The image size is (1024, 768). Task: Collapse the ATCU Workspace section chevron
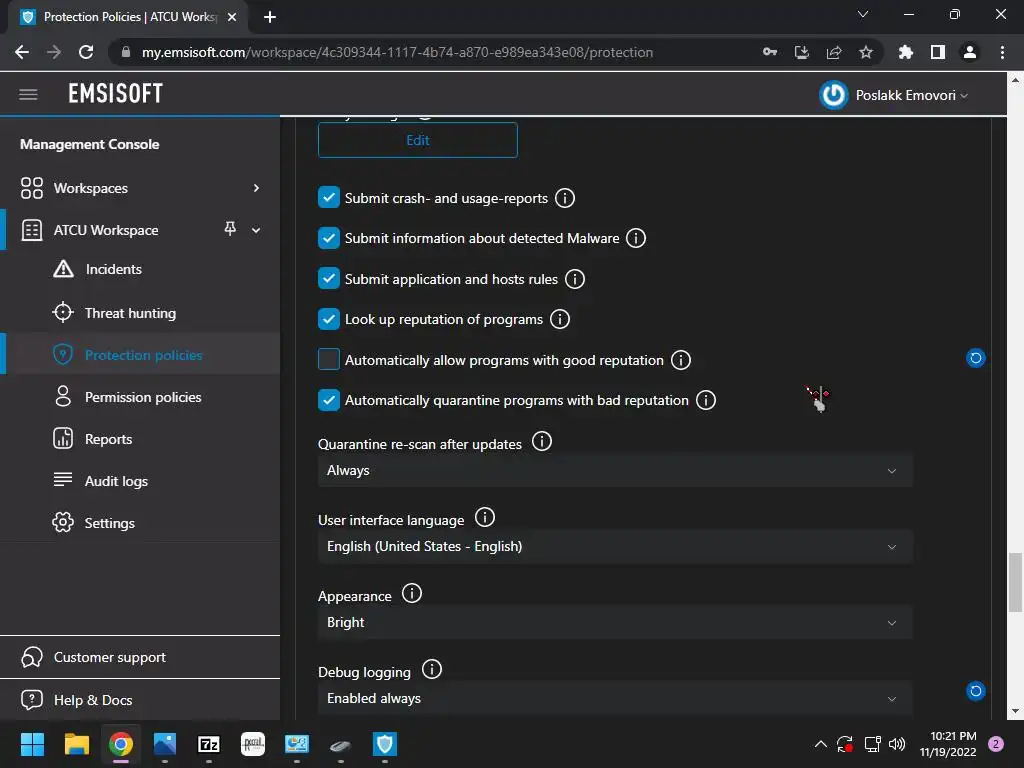pyautogui.click(x=256, y=230)
